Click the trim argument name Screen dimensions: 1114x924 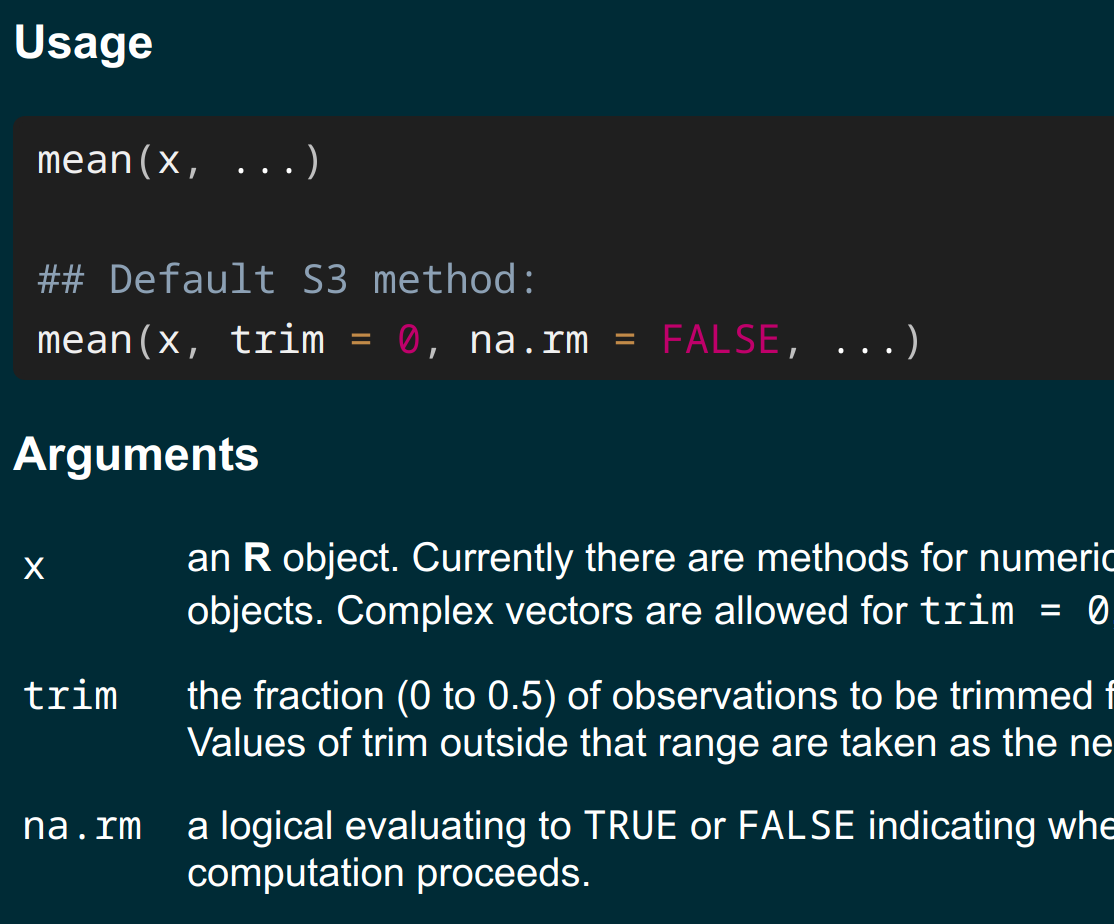pos(70,695)
